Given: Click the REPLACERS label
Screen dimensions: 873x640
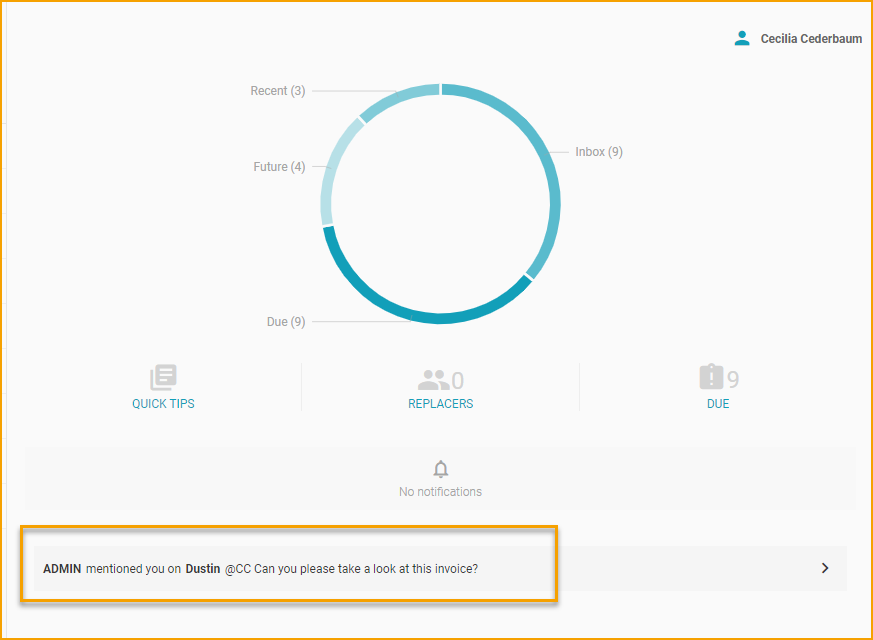Looking at the screenshot, I should pos(440,403).
